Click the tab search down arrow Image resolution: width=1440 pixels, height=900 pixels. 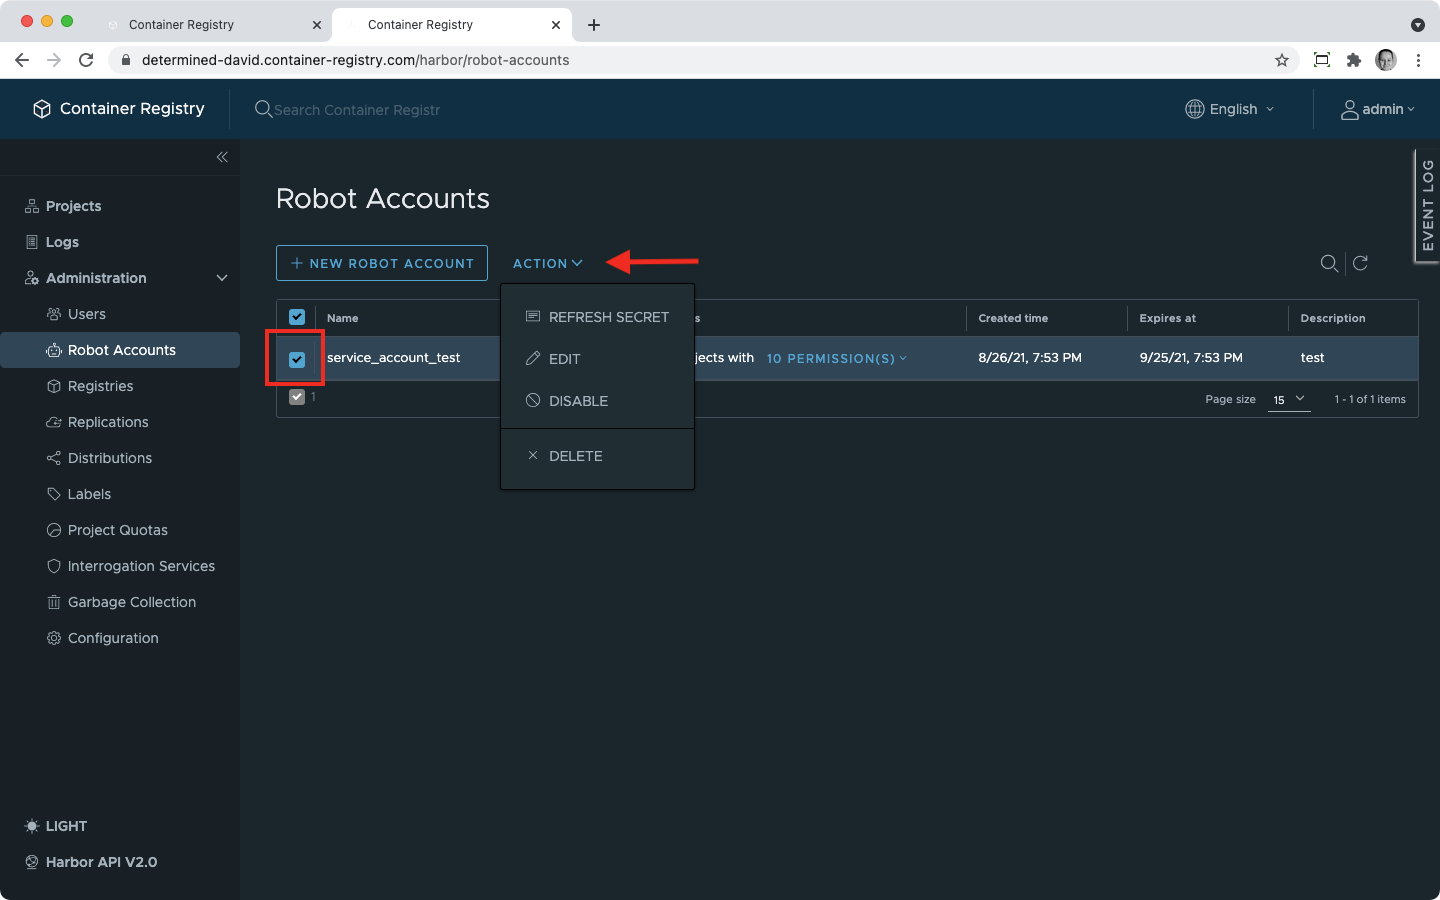pyautogui.click(x=1417, y=25)
